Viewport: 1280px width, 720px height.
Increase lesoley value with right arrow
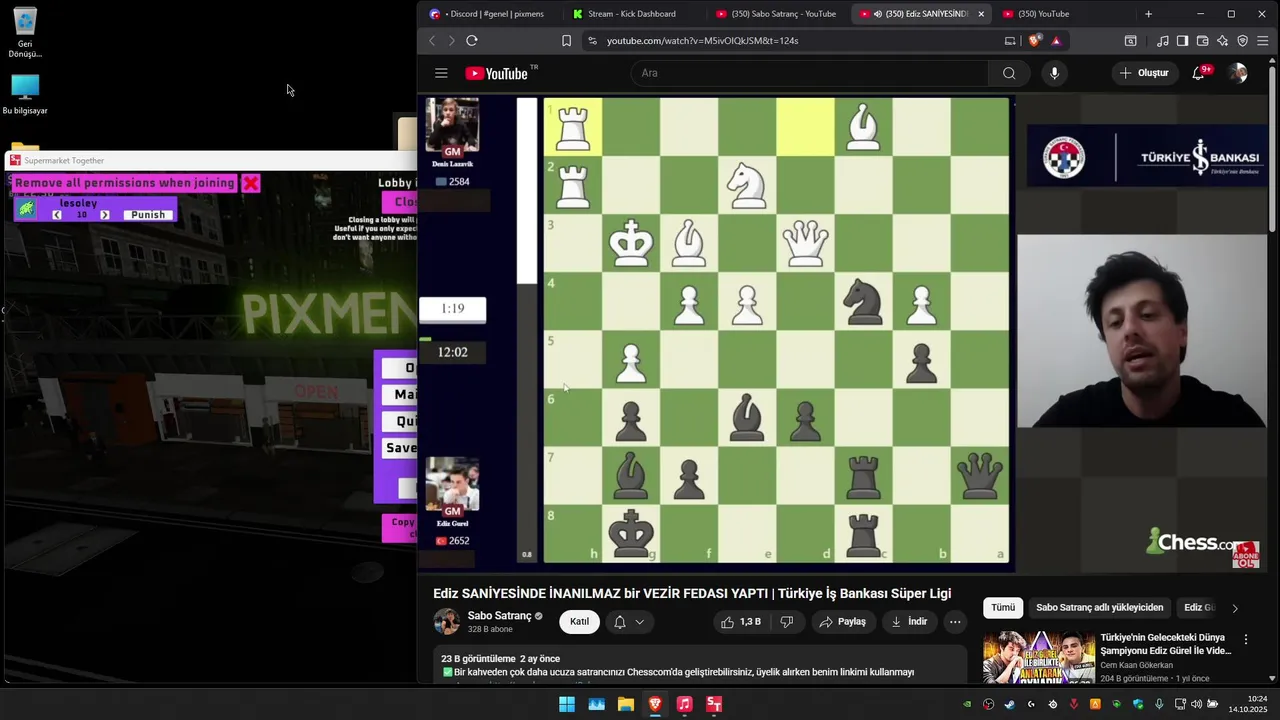105,215
